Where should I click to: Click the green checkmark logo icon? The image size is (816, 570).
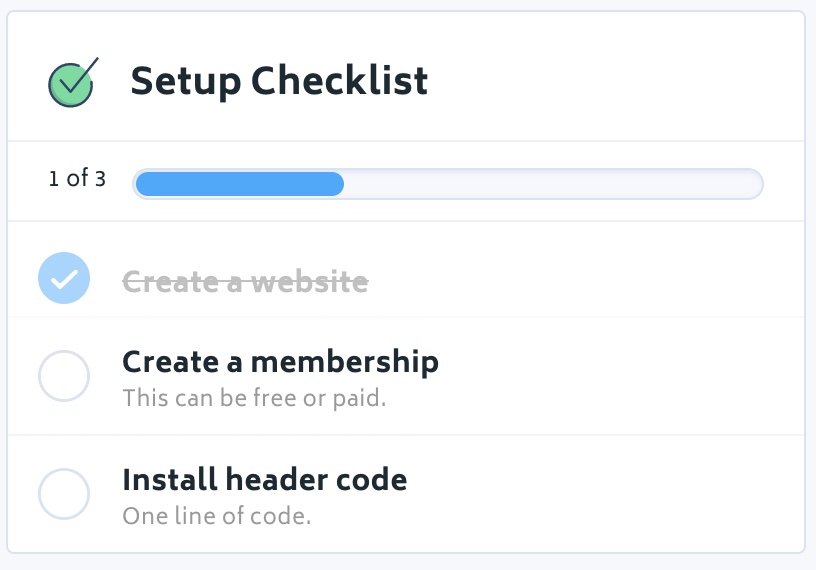[72, 83]
